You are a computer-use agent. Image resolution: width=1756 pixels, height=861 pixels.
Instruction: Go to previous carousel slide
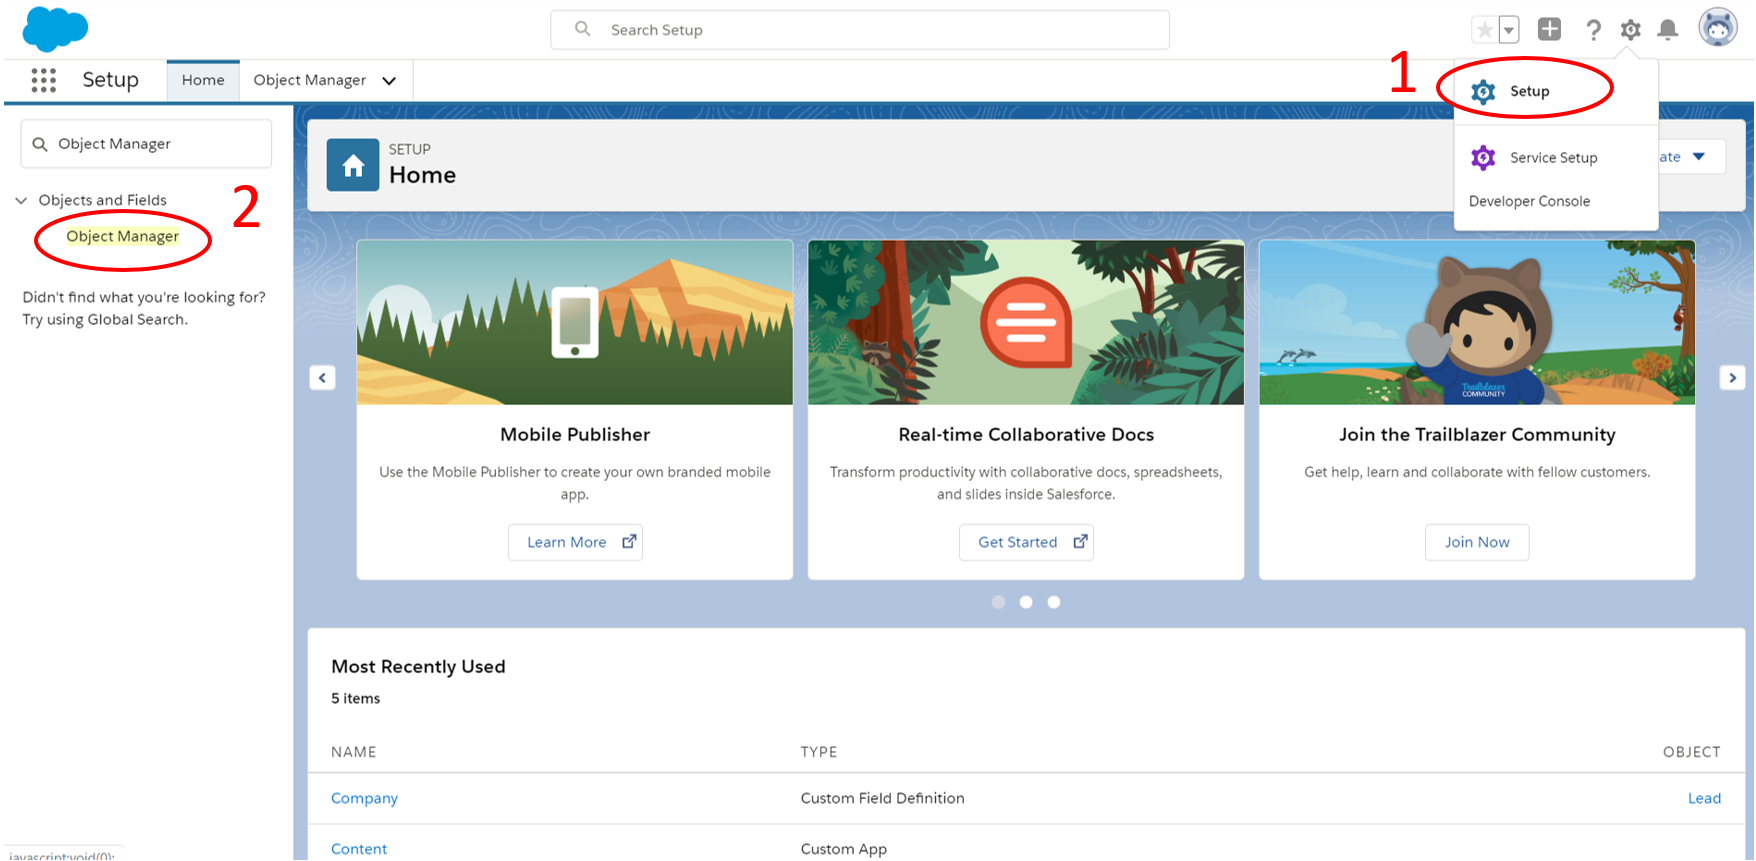click(x=322, y=378)
